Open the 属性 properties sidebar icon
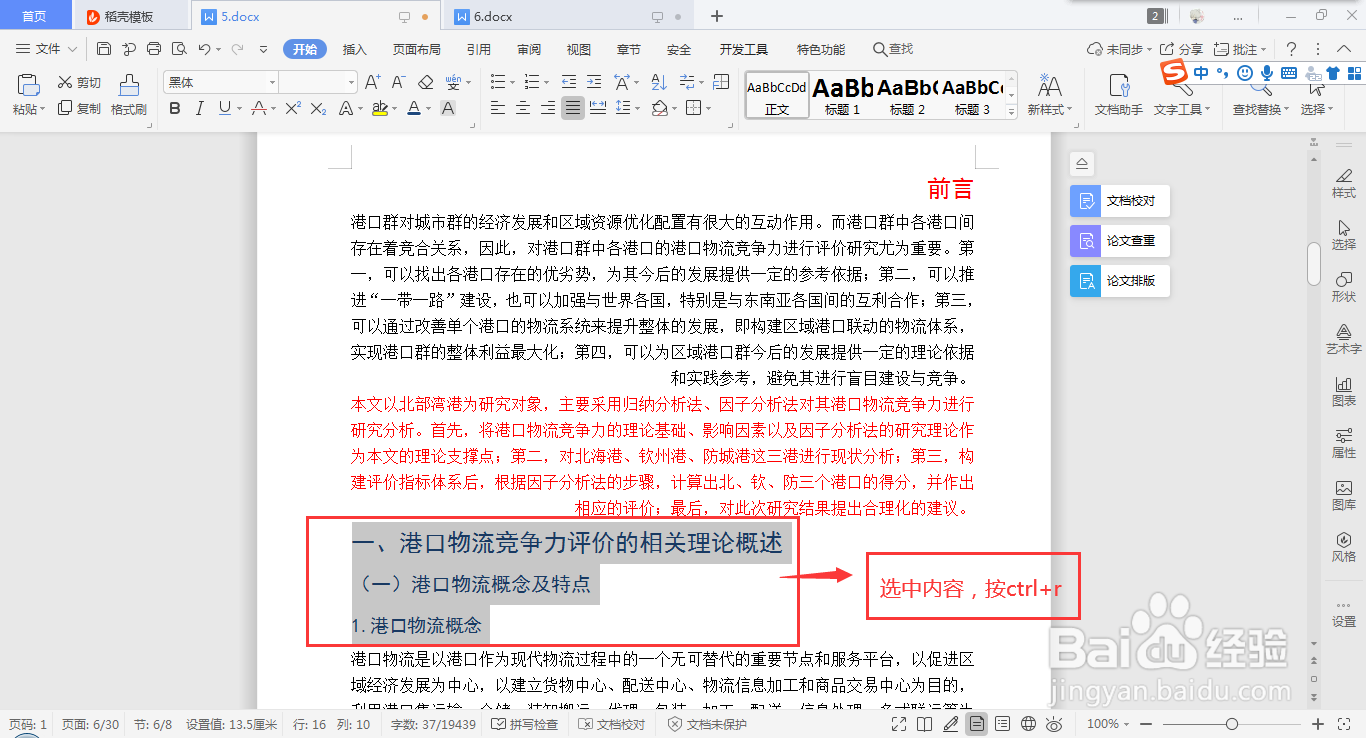 tap(1344, 443)
